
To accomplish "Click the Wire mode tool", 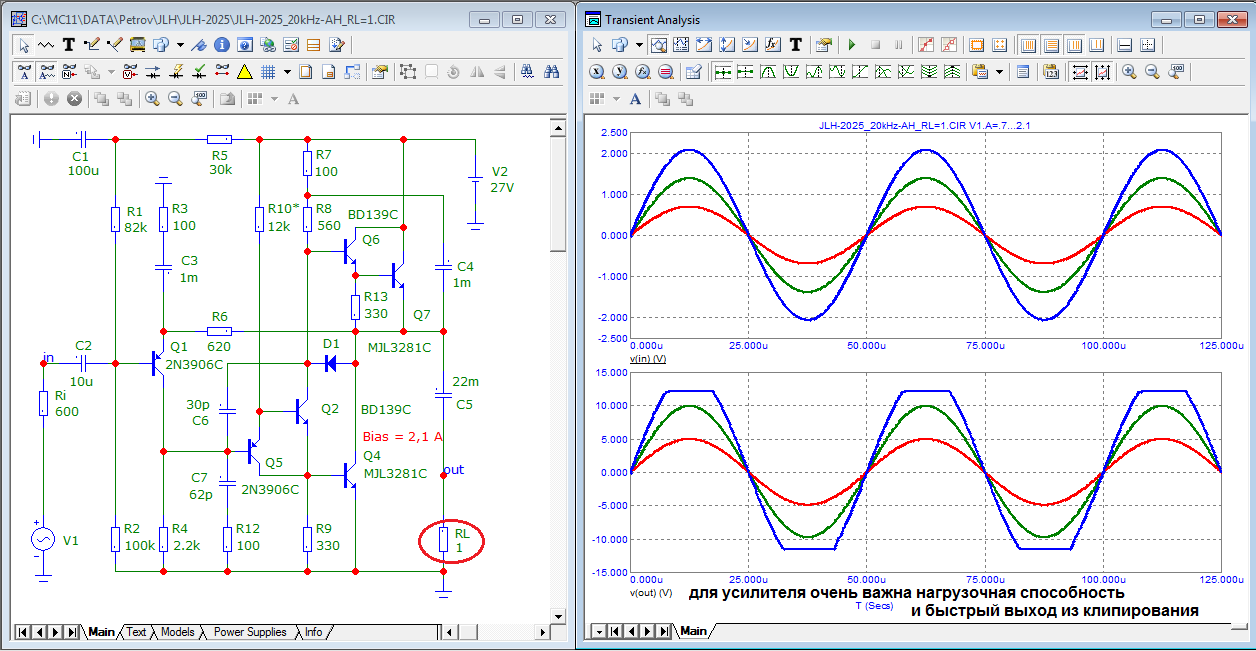I will click(x=92, y=45).
